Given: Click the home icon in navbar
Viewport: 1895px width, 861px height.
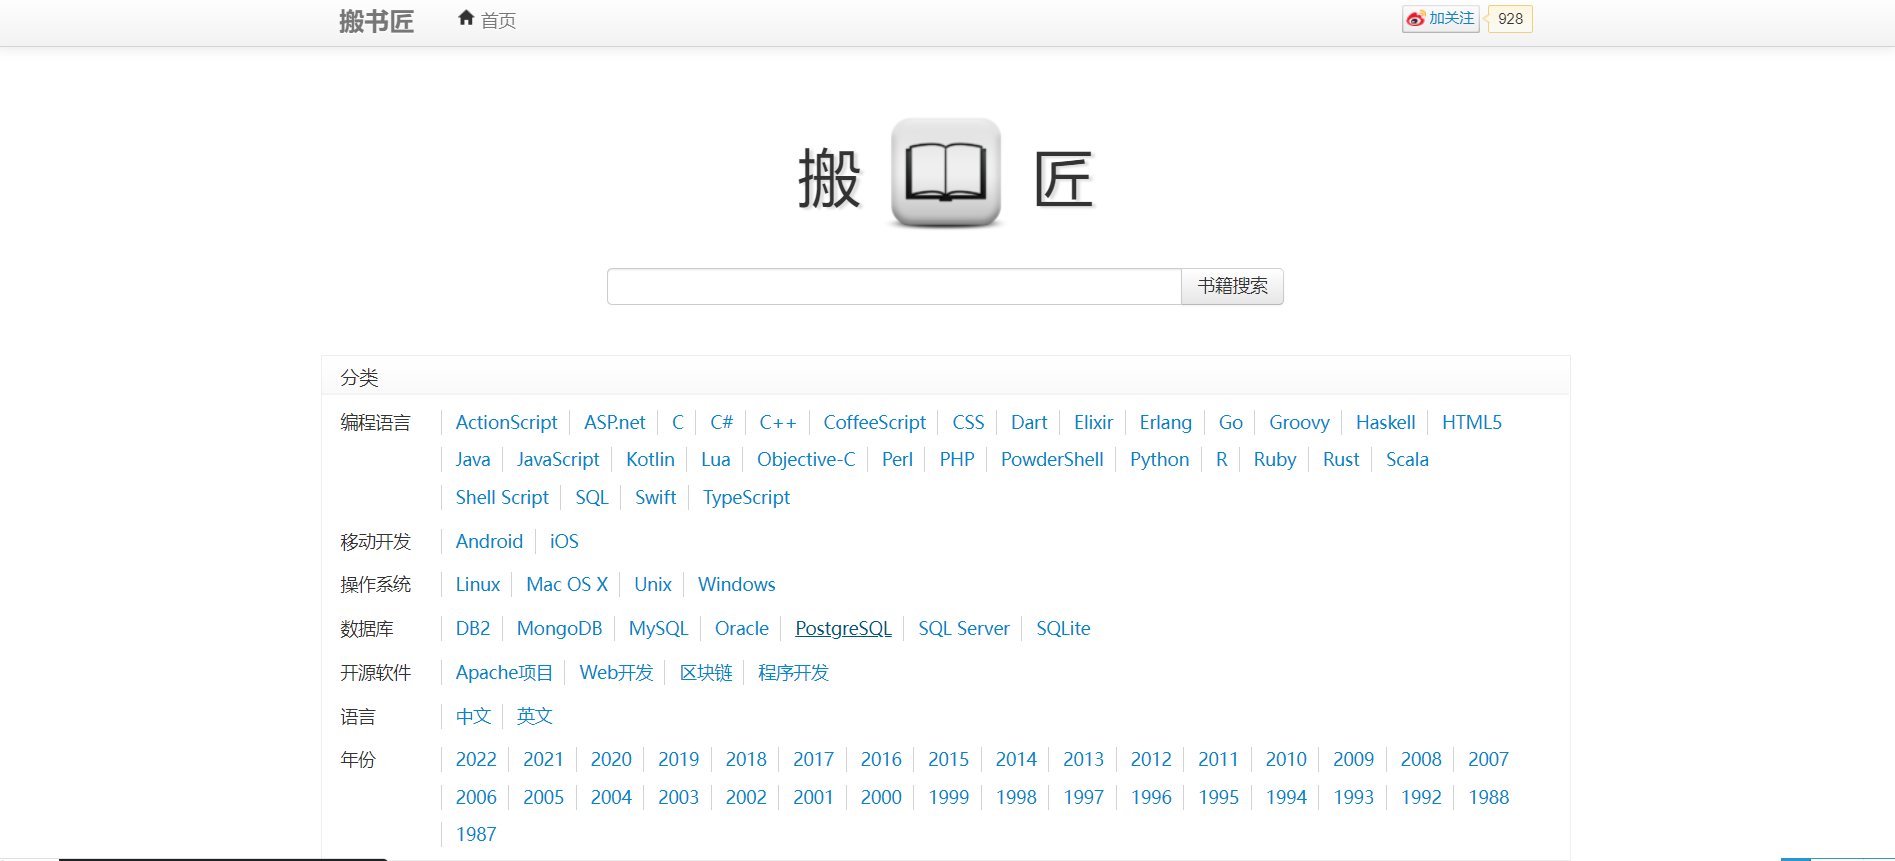Looking at the screenshot, I should [466, 18].
